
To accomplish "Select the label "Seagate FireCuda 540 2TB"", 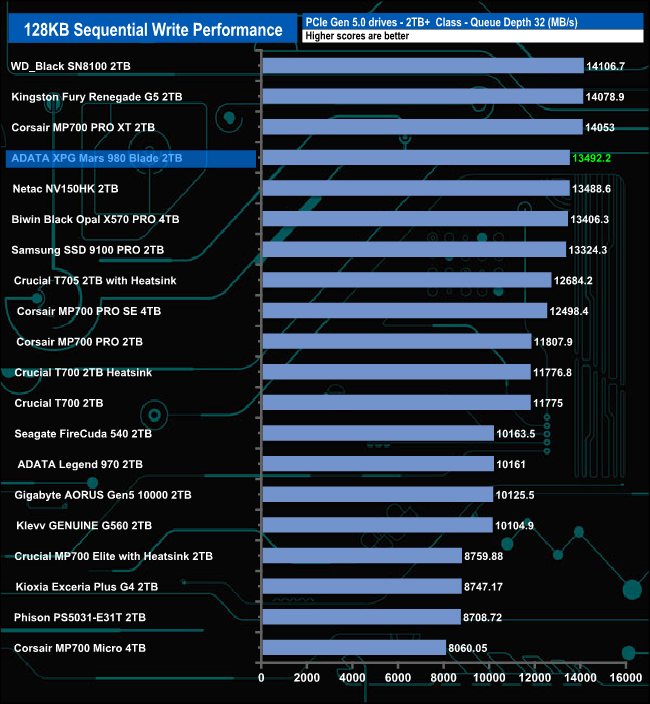I will (83, 434).
